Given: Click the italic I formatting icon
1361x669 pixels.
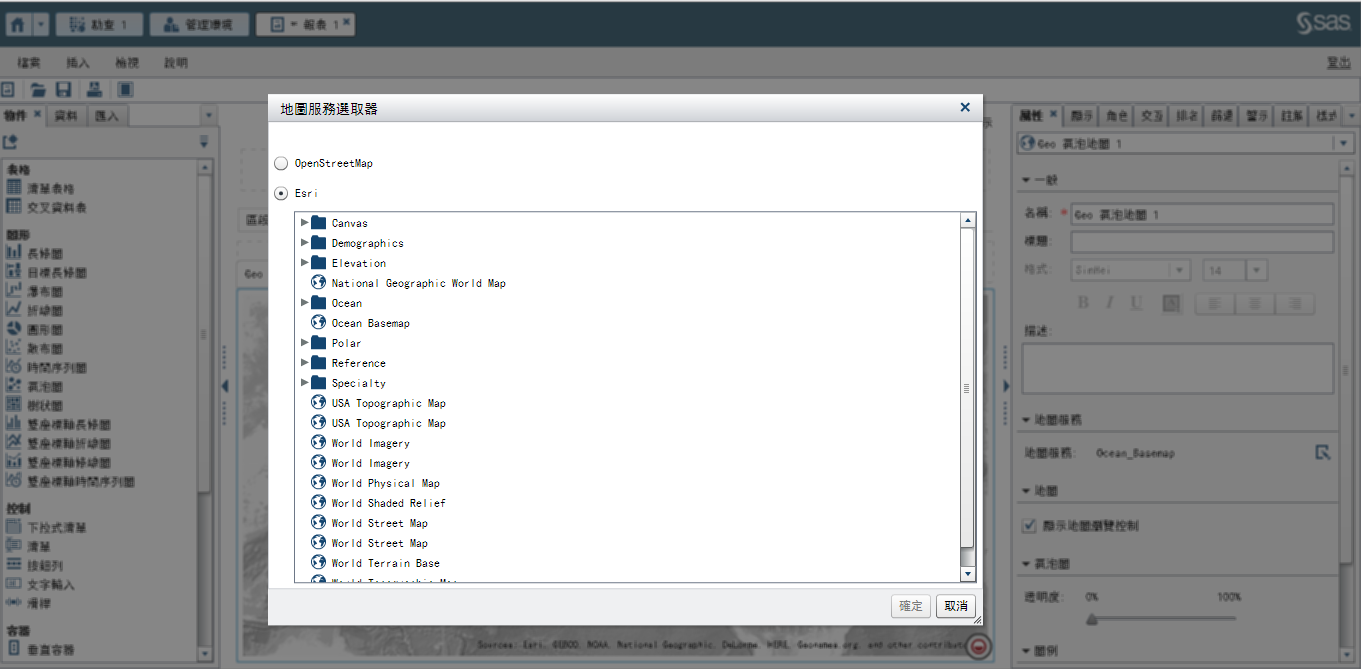Looking at the screenshot, I should 1109,303.
